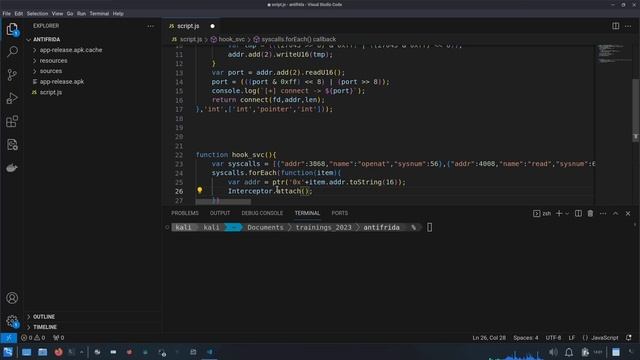Viewport: 640px width, 360px height.
Task: Open the Manage gear icon
Action: pyautogui.click(x=12, y=321)
